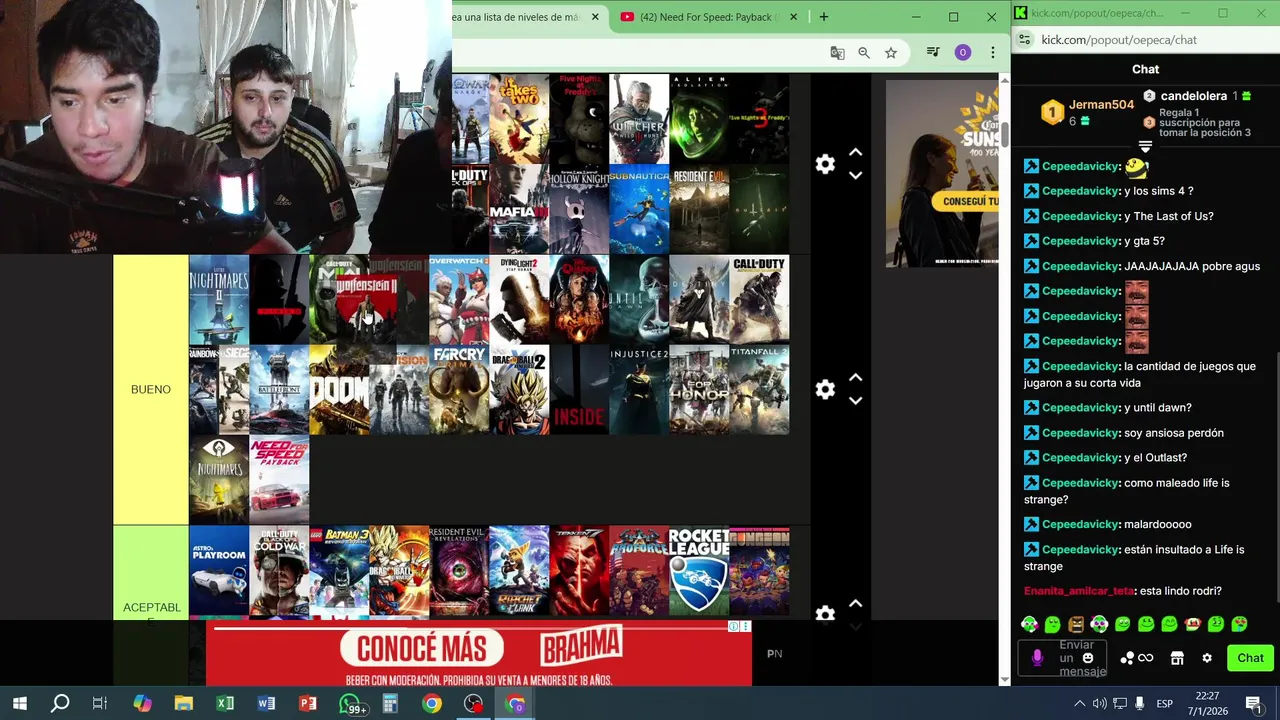Click site info icon in Kick chat window
1280x720 pixels.
pos(1024,40)
